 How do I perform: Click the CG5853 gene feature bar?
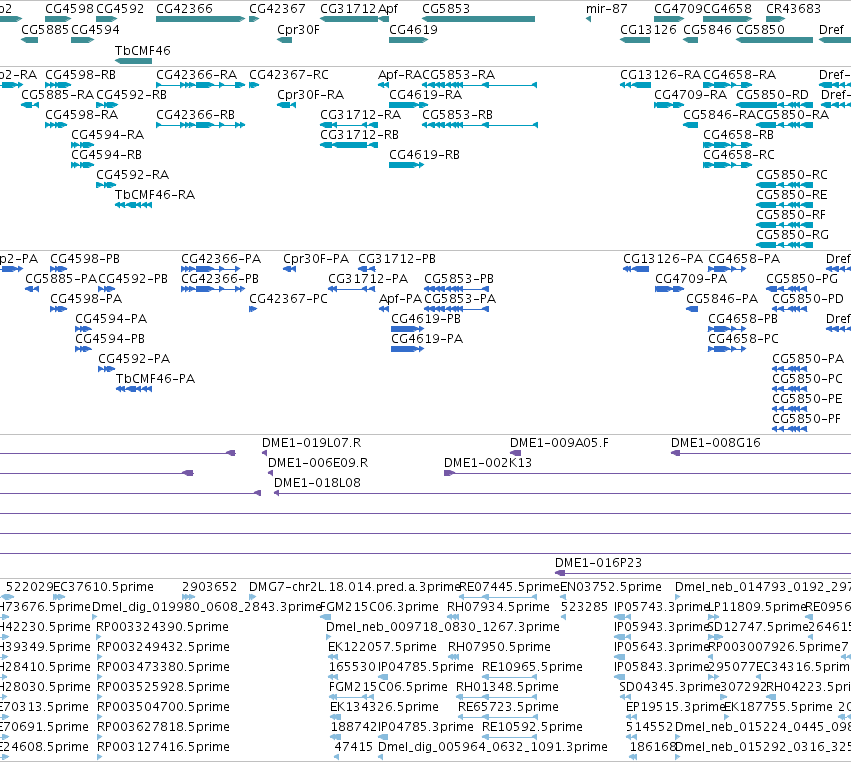478,19
